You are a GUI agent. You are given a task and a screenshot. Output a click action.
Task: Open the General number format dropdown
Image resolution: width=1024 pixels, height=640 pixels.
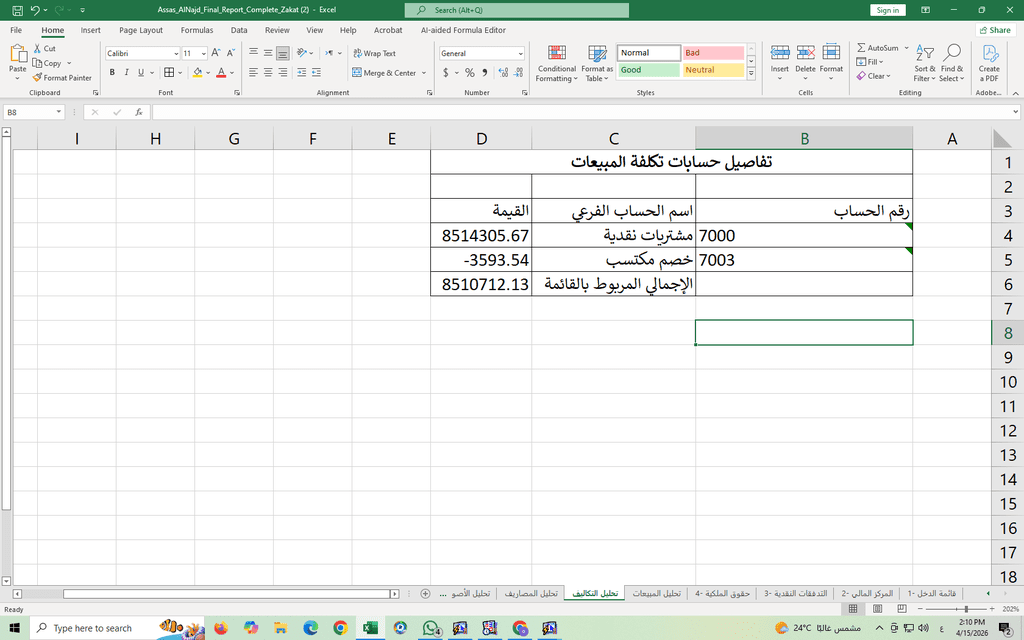click(520, 54)
